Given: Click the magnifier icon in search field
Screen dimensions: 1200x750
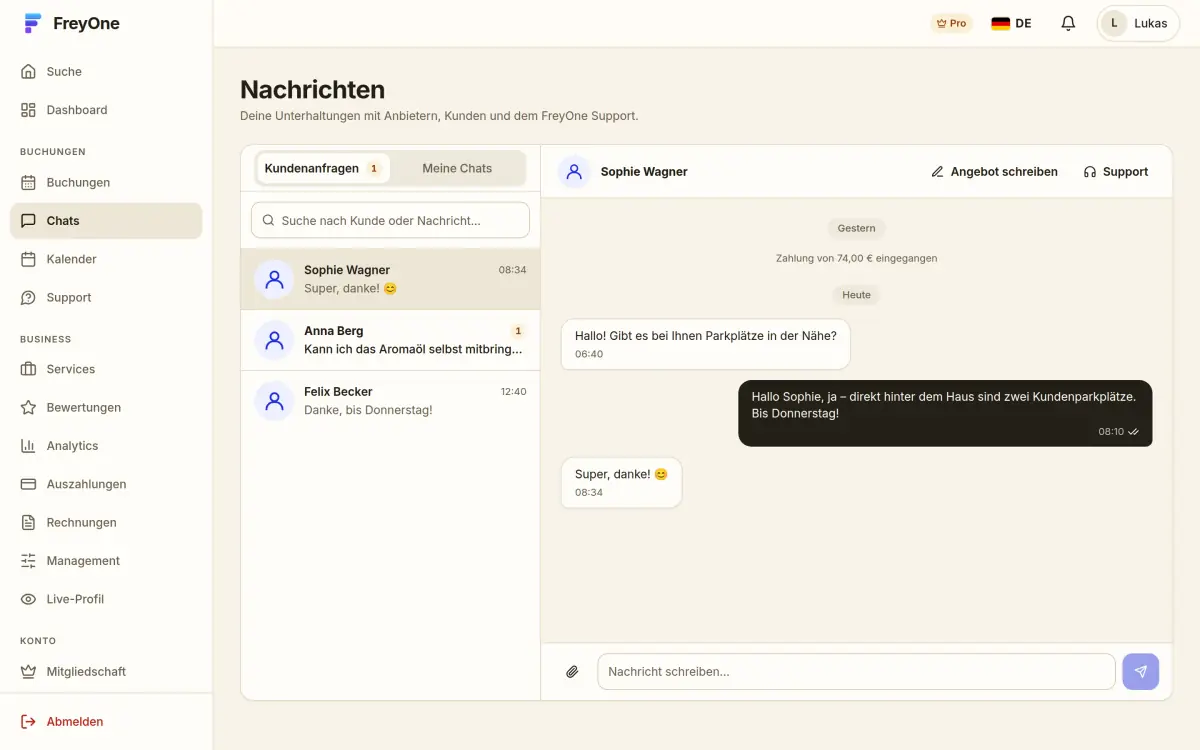Looking at the screenshot, I should coord(268,220).
